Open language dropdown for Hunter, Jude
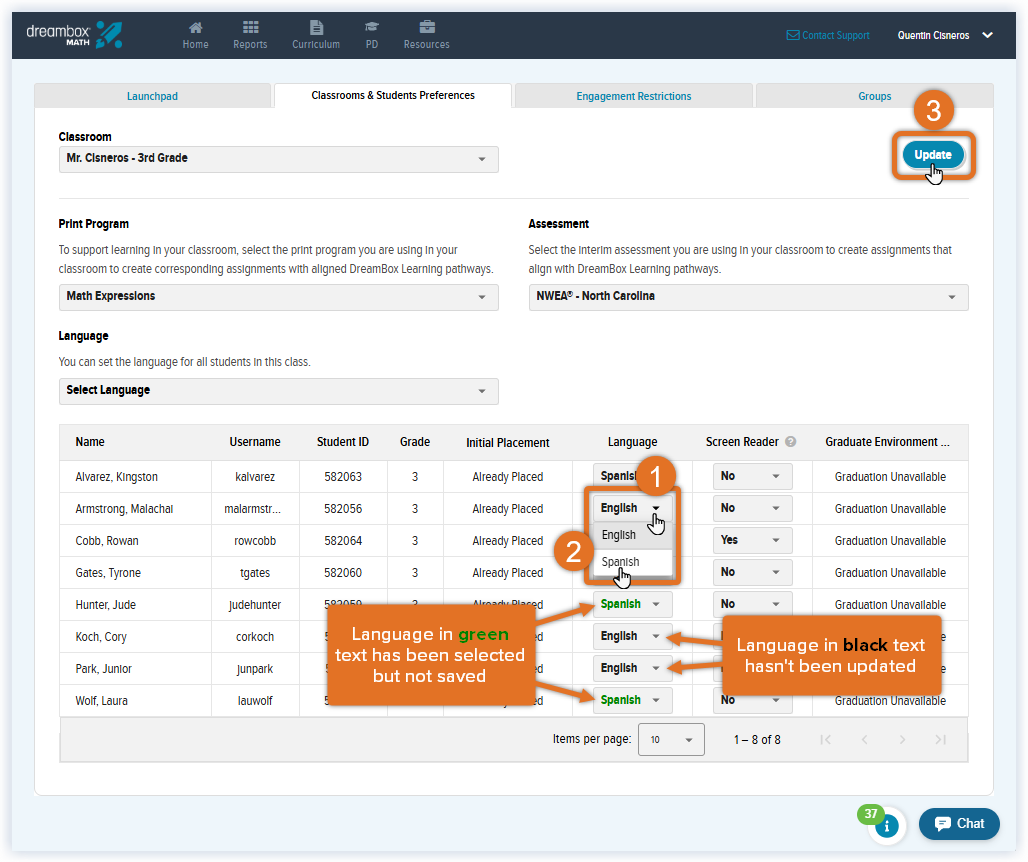Image resolution: width=1028 pixels, height=862 pixels. coord(632,604)
